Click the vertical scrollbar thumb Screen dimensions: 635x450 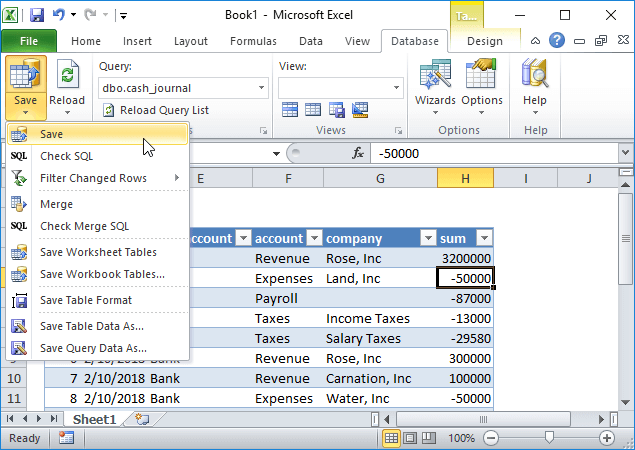pos(625,239)
